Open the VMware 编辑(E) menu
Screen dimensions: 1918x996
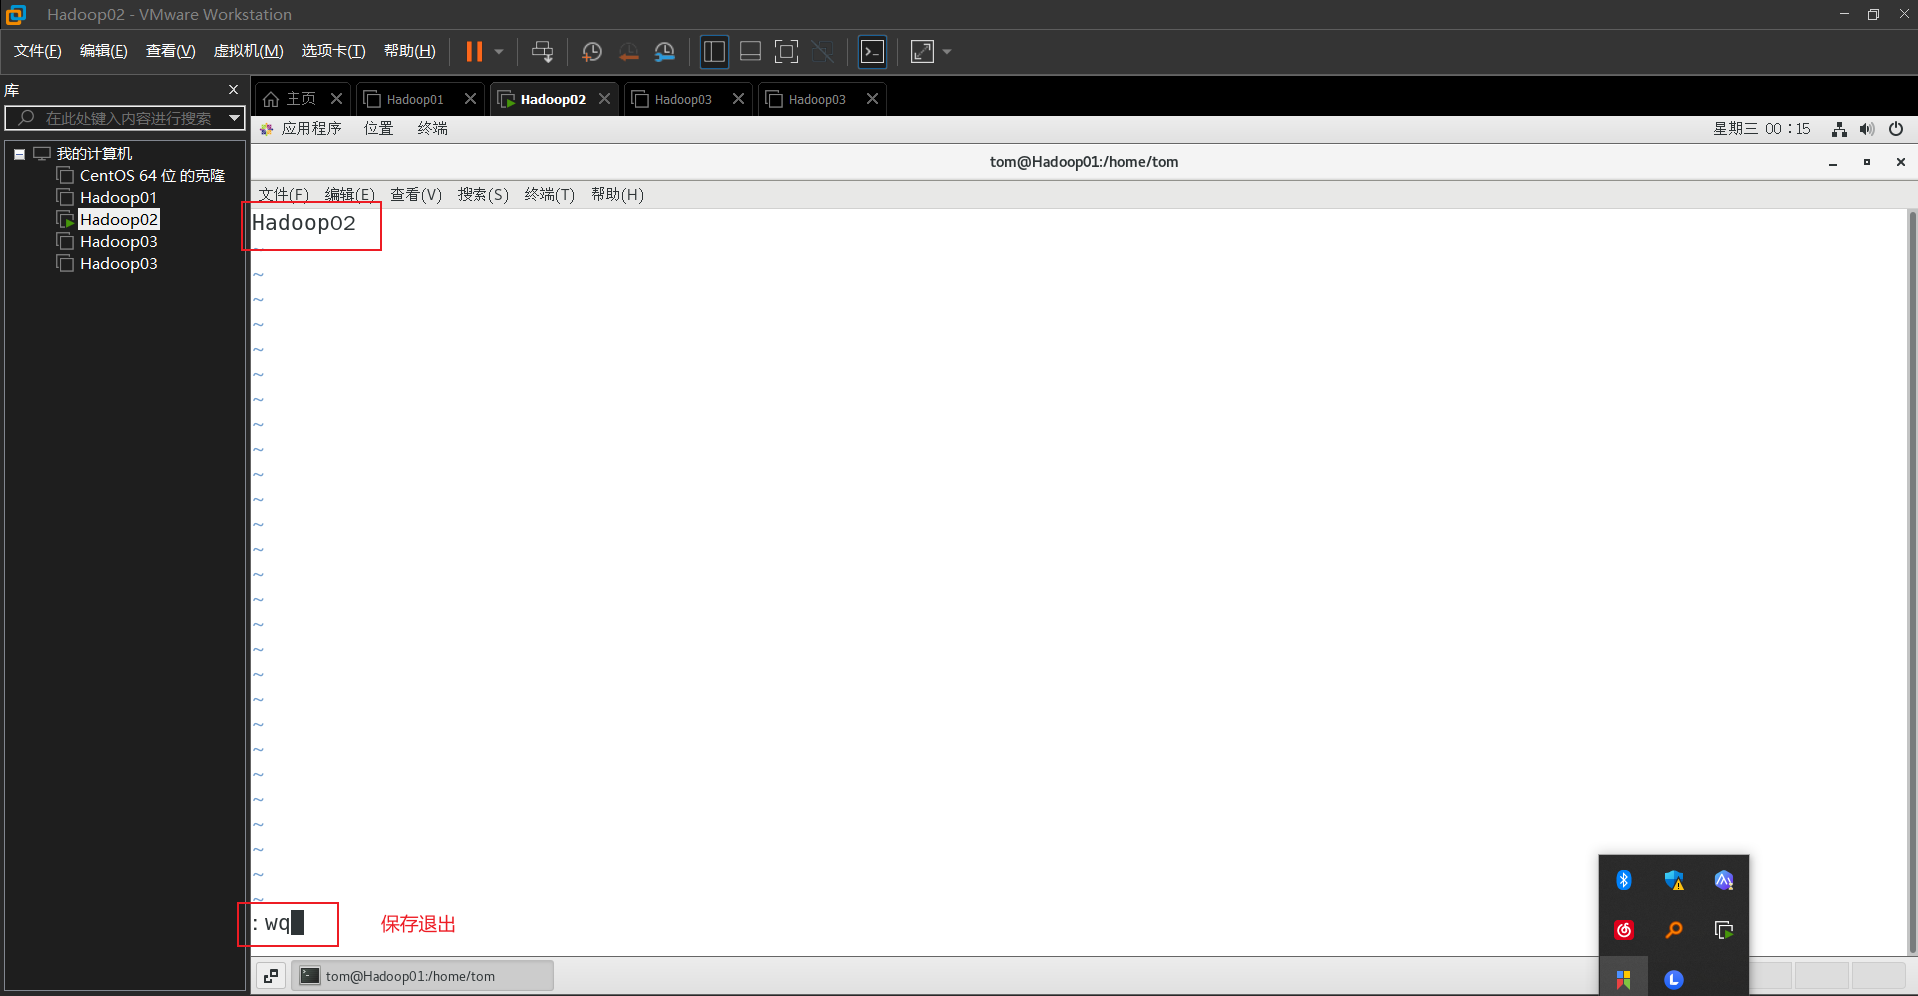pos(104,51)
